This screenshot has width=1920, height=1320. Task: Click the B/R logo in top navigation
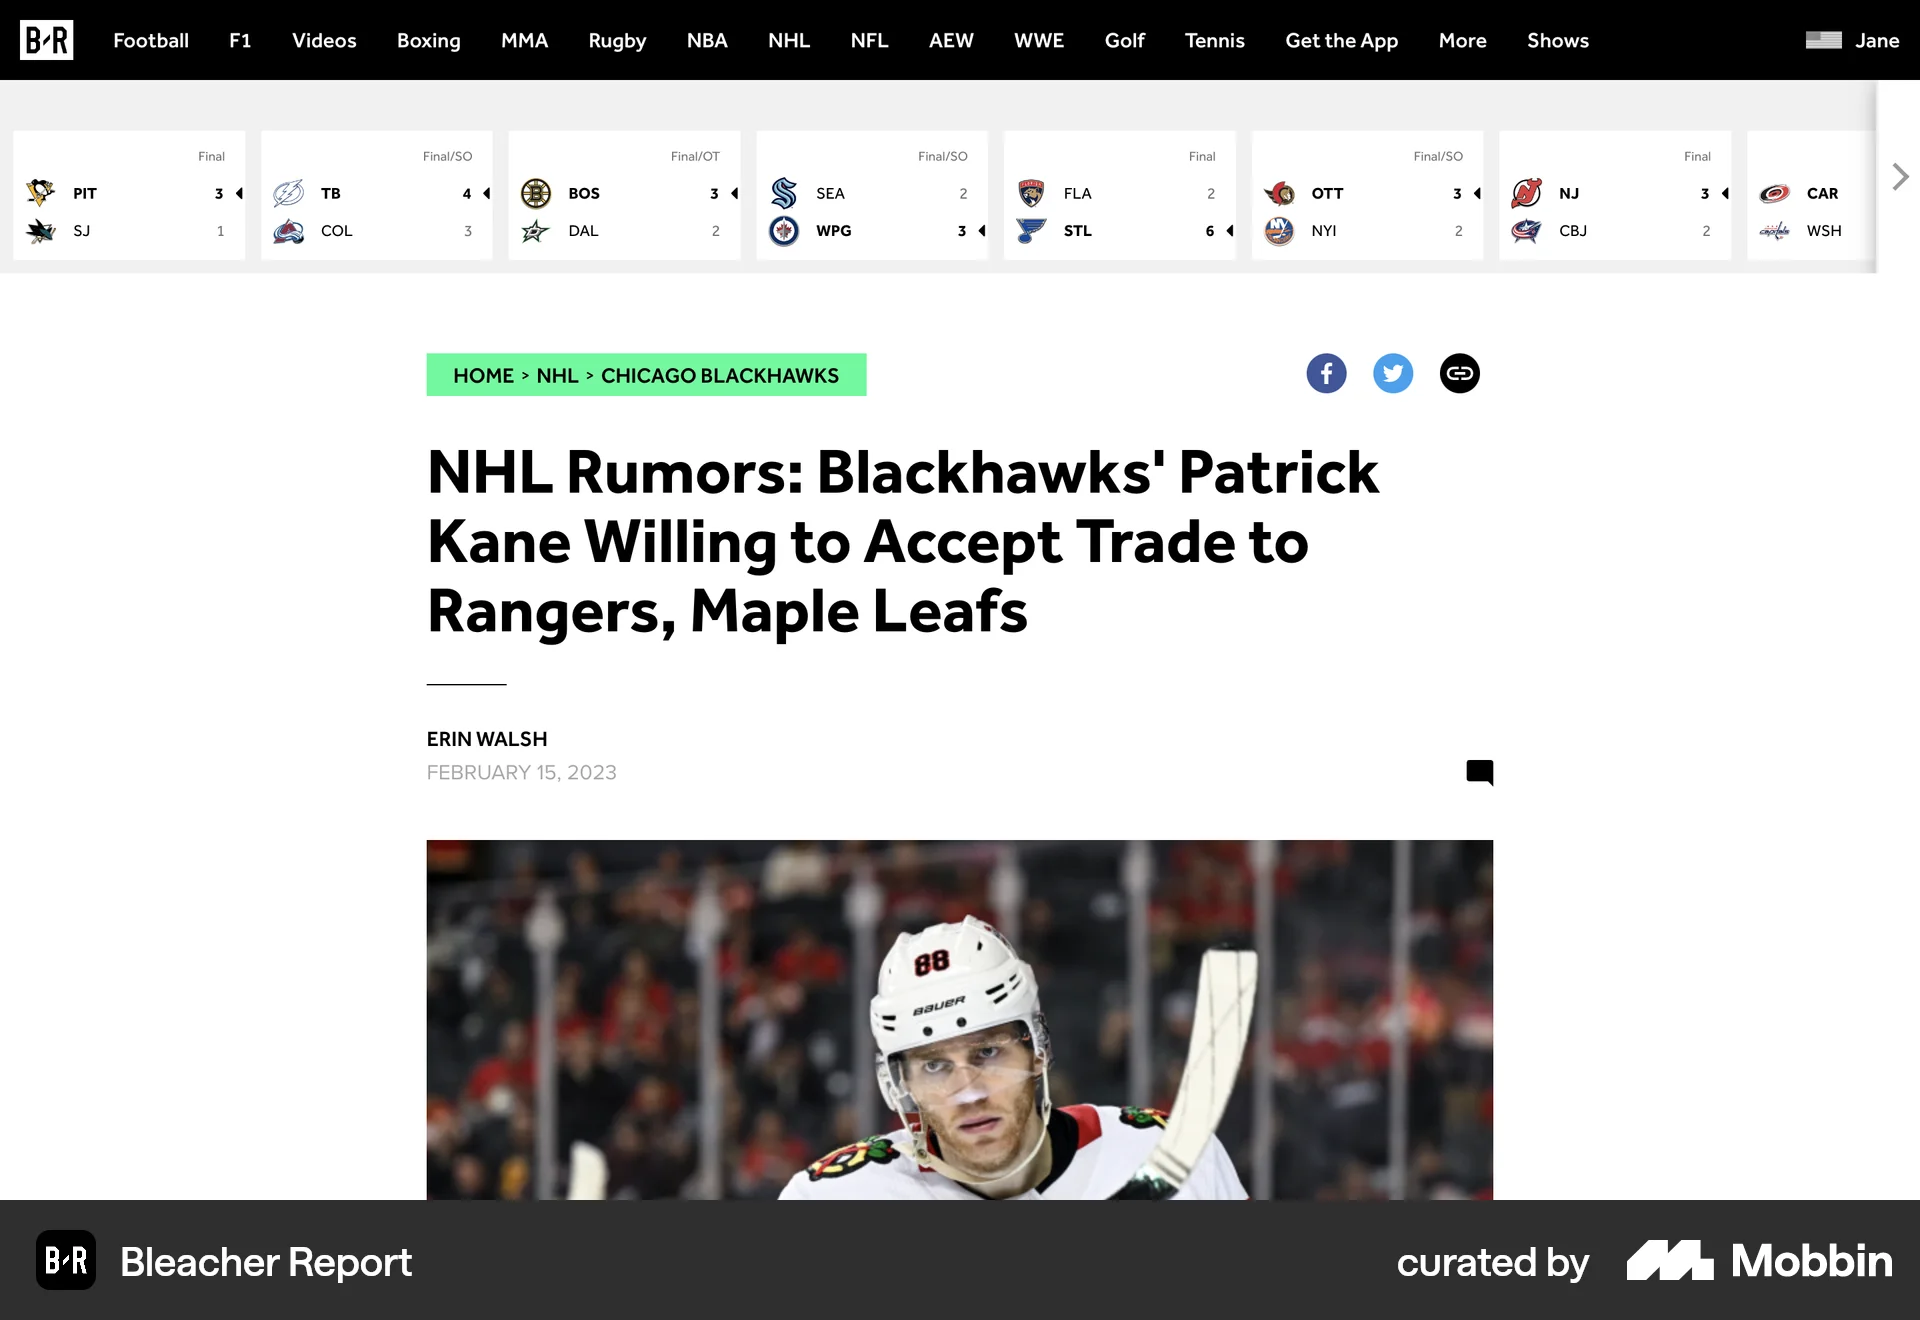(x=46, y=40)
